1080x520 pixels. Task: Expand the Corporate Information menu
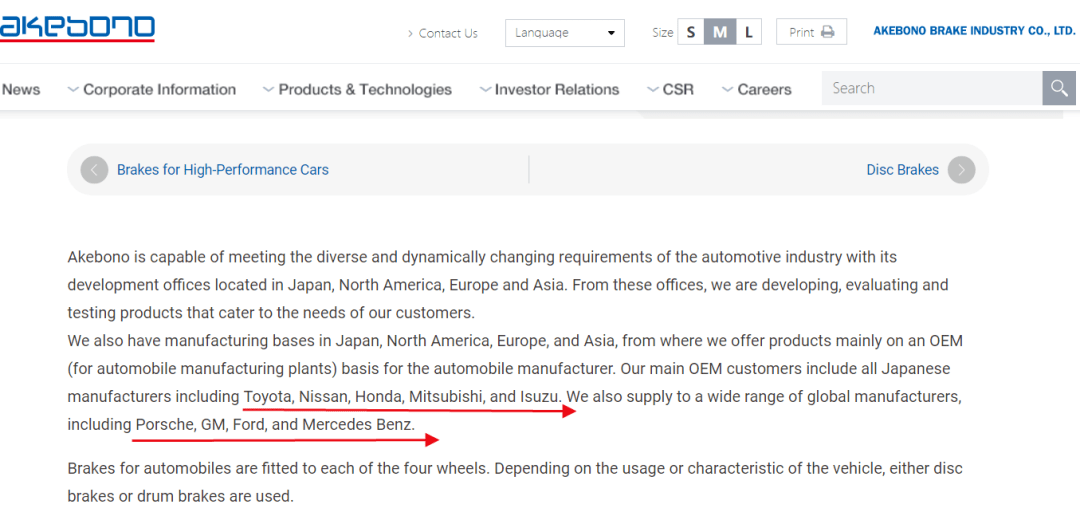pyautogui.click(x=152, y=89)
